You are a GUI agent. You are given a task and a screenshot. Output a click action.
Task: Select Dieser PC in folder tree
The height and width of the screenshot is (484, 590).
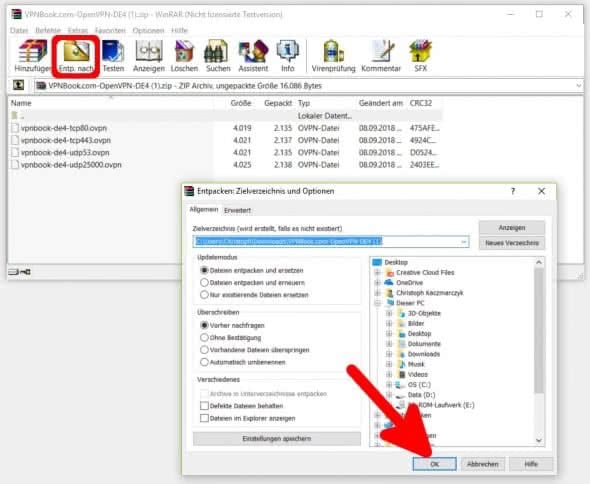coord(410,303)
